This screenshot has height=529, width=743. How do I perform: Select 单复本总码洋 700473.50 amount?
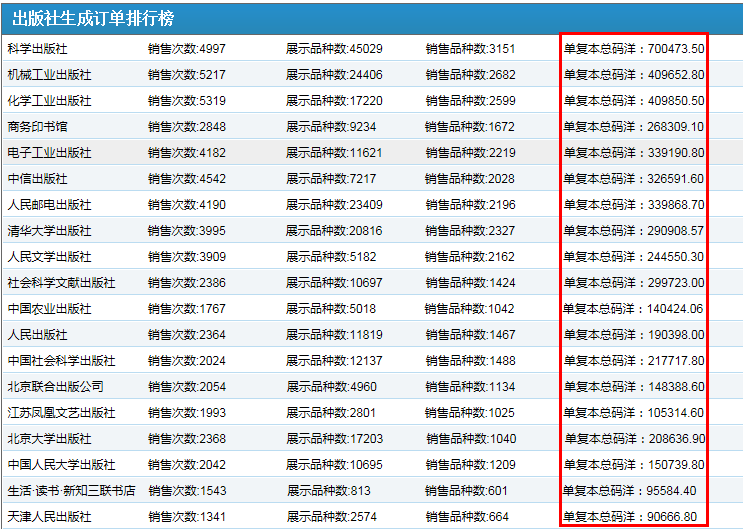tap(634, 49)
